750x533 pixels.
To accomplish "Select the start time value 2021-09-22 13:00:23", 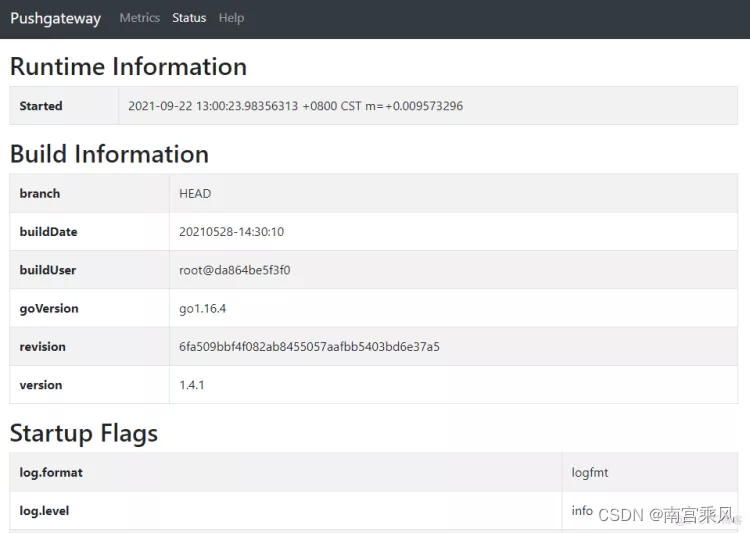I will tap(296, 106).
